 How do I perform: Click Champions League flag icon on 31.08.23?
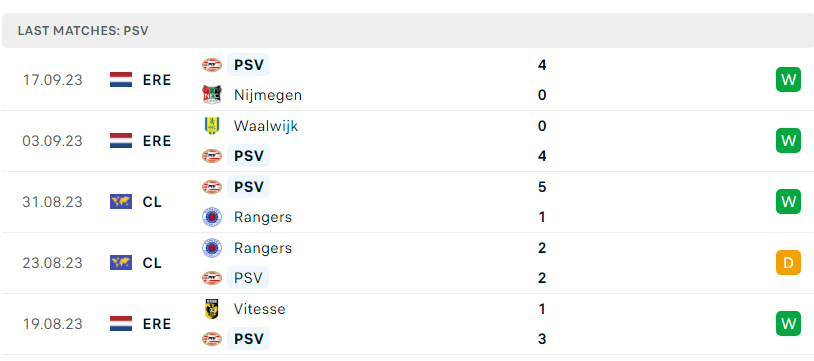(121, 202)
